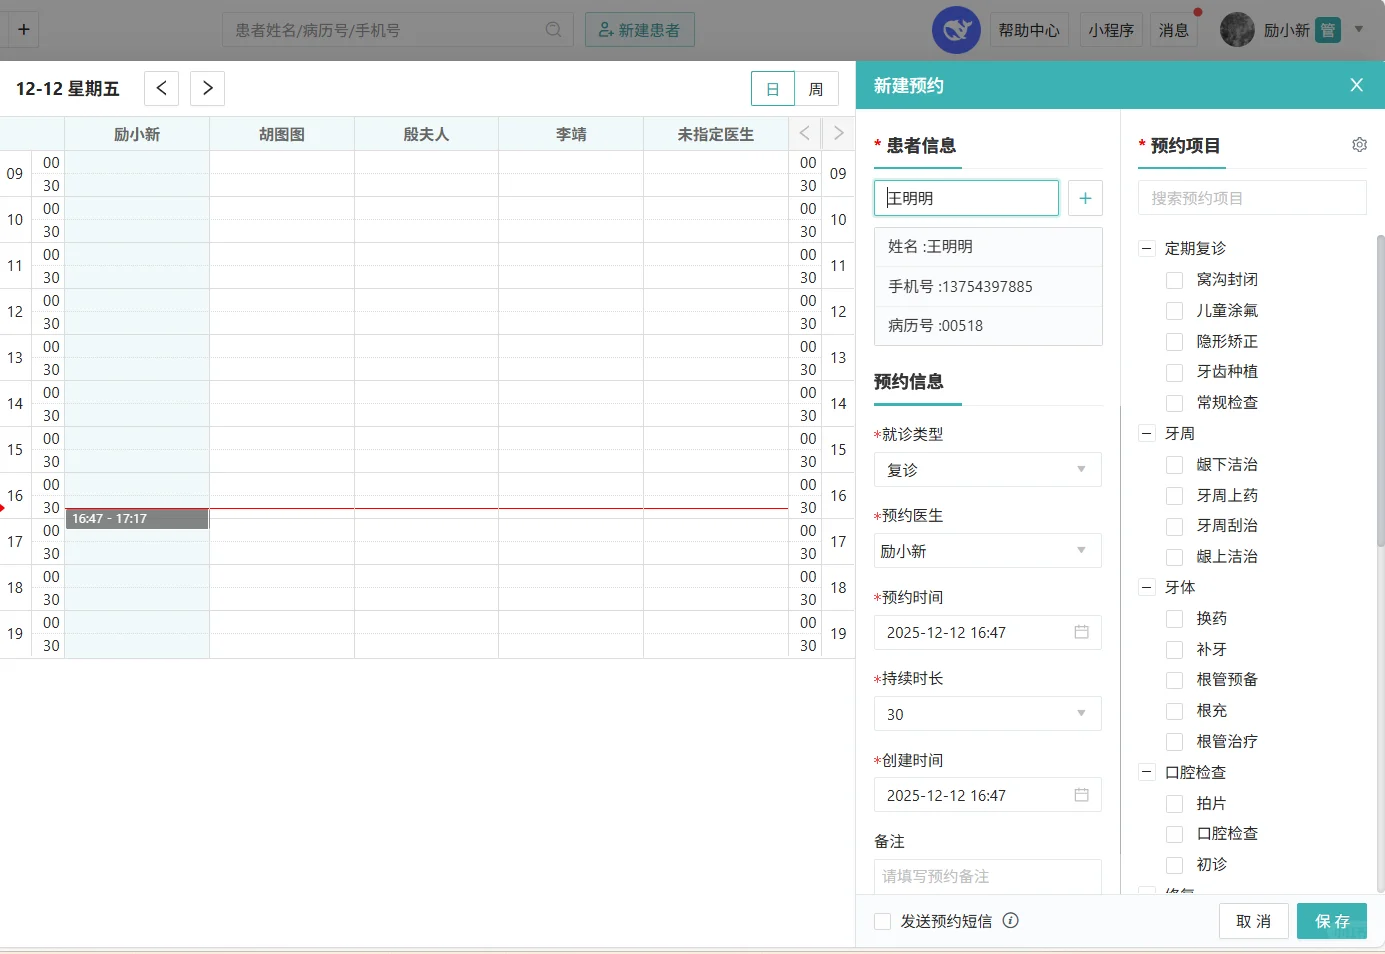Click the plus icon beside the 王明明 input
The height and width of the screenshot is (954, 1385).
tap(1085, 198)
